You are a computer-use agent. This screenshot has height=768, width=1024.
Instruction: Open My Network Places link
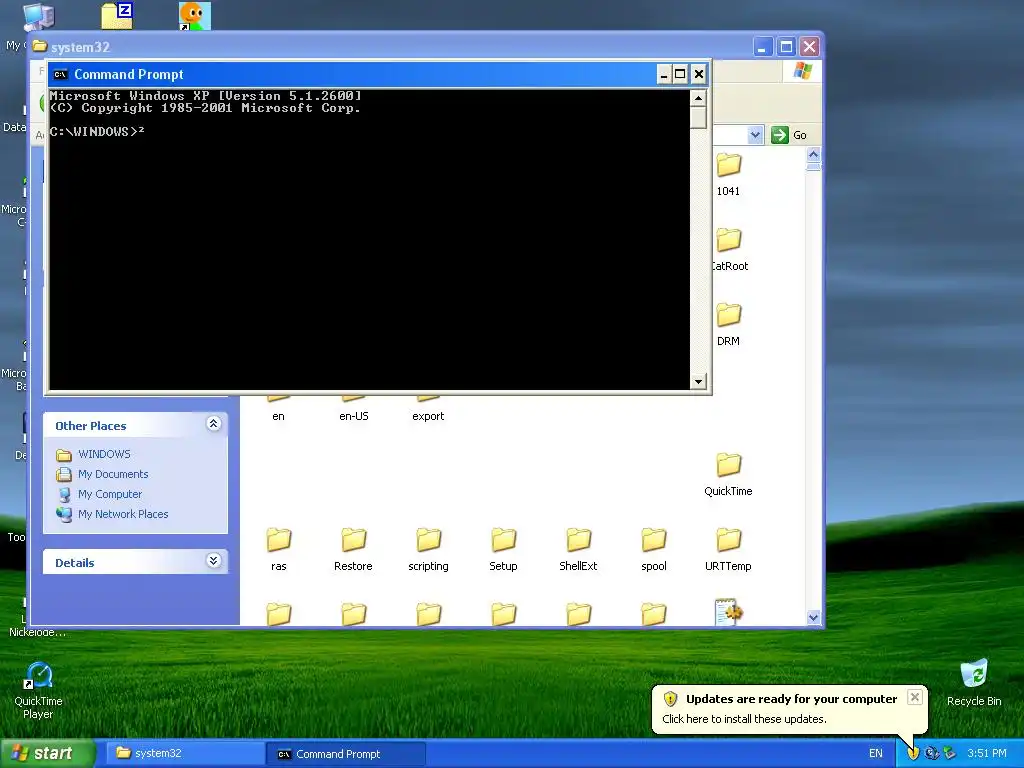[123, 514]
